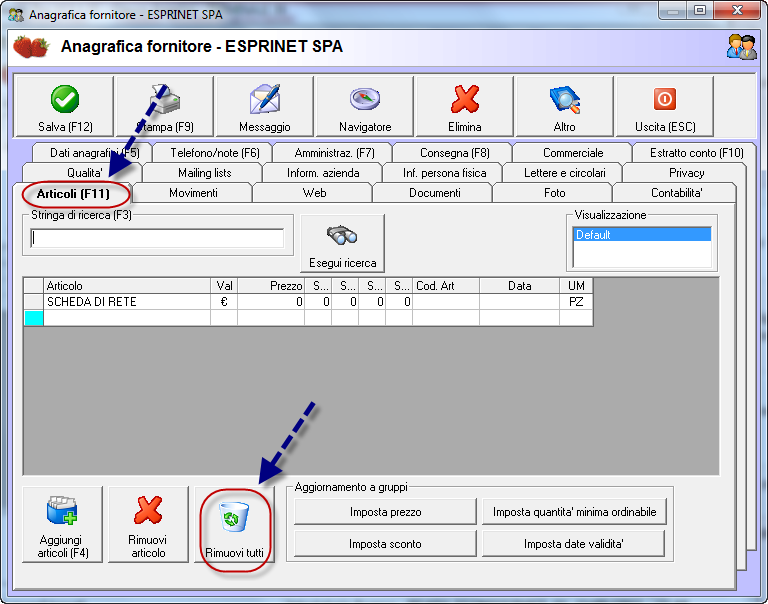Close the Anagrafica fornitore window
Viewport: 768px width, 604px height.
[x=737, y=10]
